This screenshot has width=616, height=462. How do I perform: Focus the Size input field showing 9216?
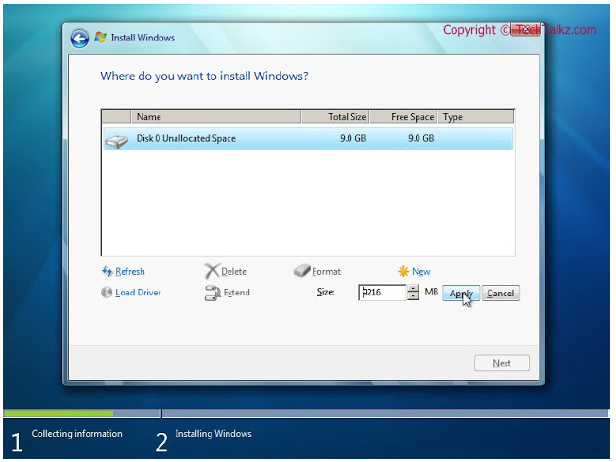382,292
